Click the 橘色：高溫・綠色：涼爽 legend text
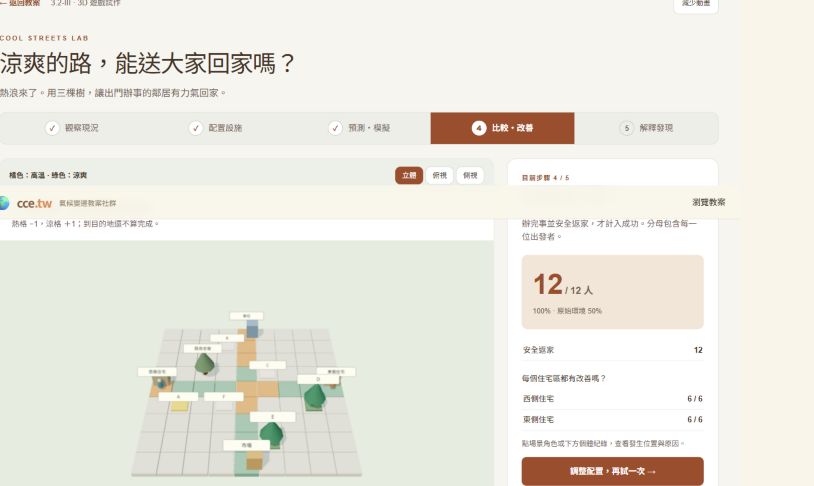This screenshot has height=486, width=814. tap(48, 176)
